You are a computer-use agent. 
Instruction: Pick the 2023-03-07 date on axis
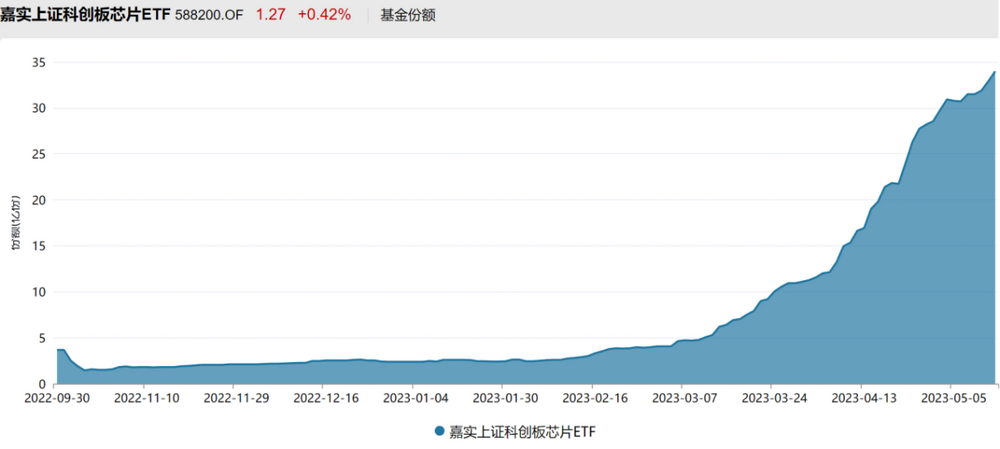[684, 397]
